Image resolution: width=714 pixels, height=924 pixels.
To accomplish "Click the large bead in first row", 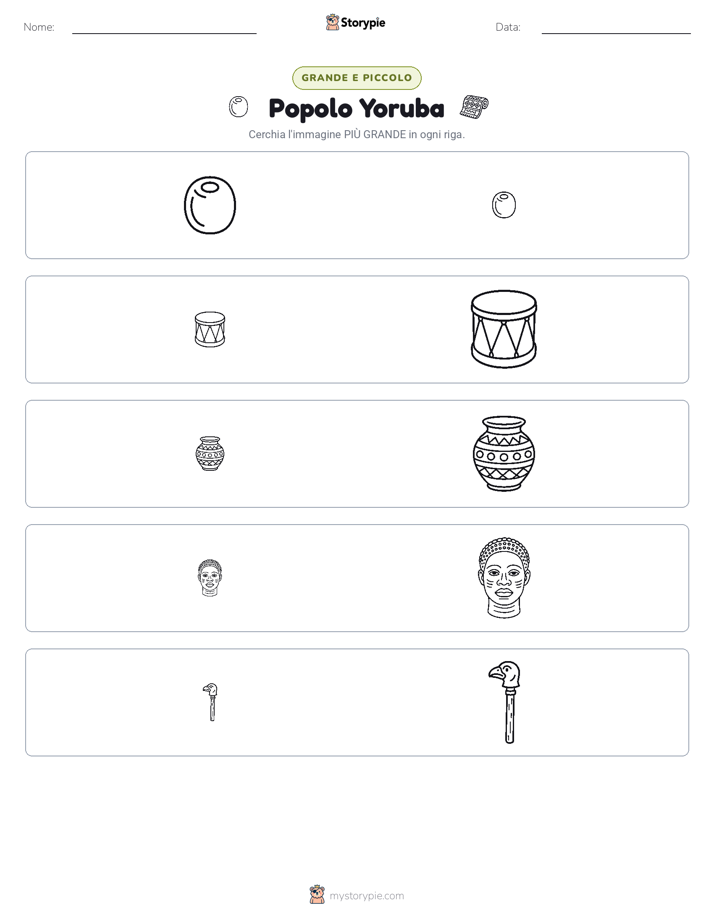I will pos(210,205).
